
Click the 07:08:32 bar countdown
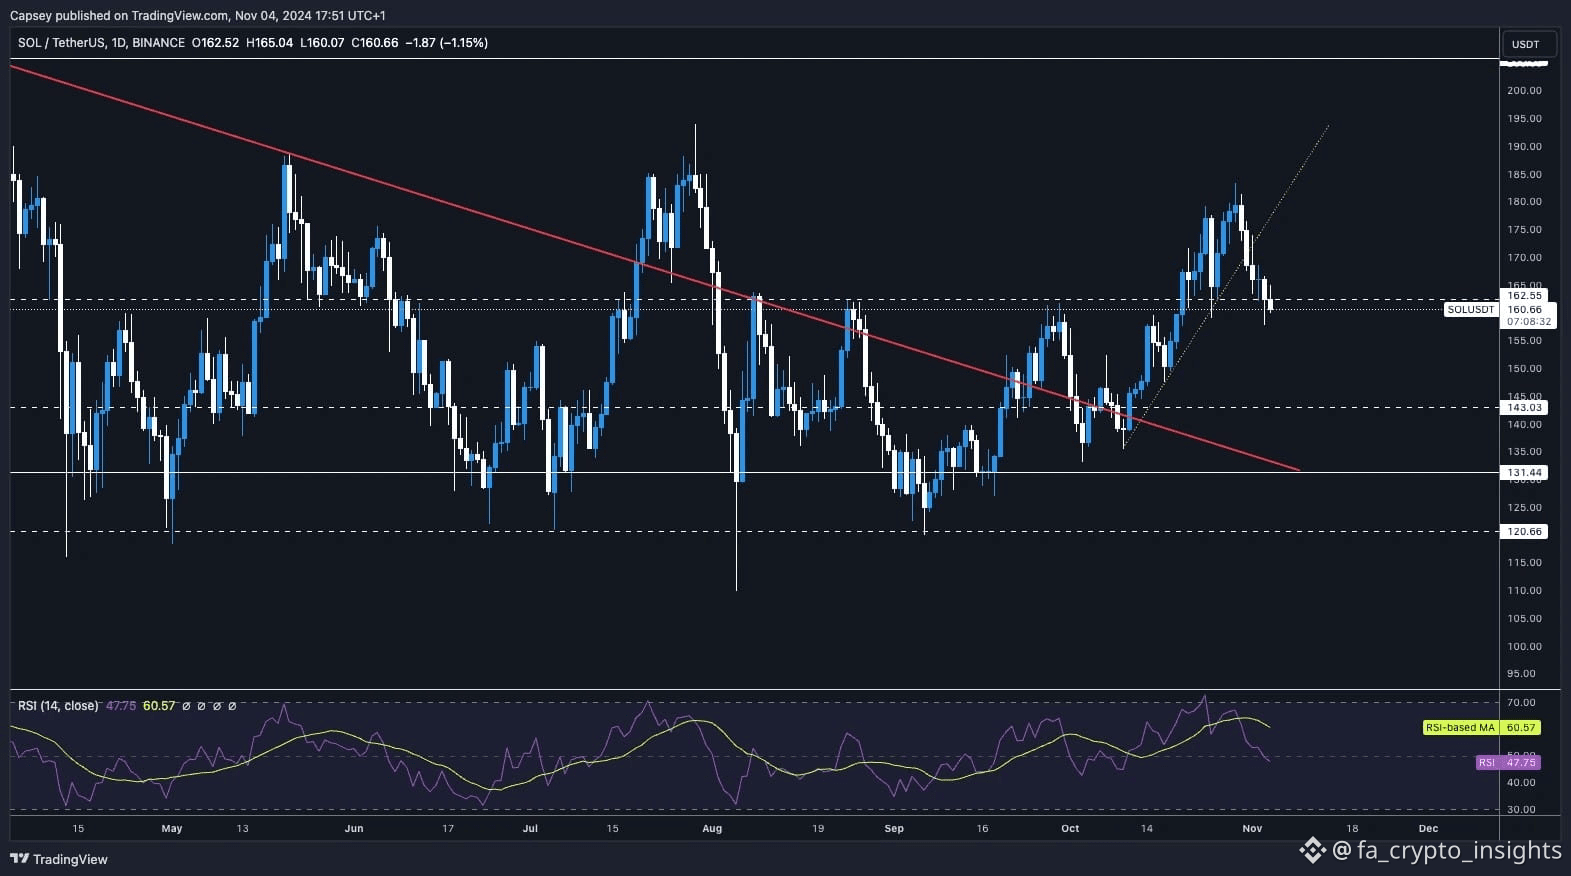click(1529, 322)
